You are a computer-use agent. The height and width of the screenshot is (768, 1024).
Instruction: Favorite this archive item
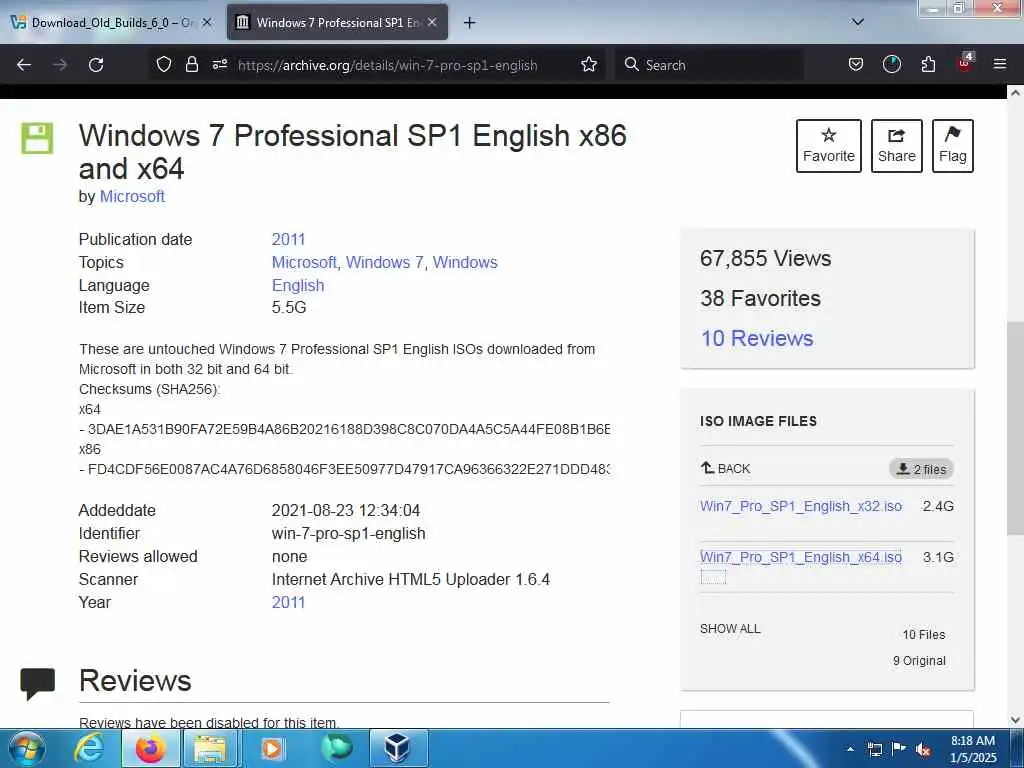[829, 146]
